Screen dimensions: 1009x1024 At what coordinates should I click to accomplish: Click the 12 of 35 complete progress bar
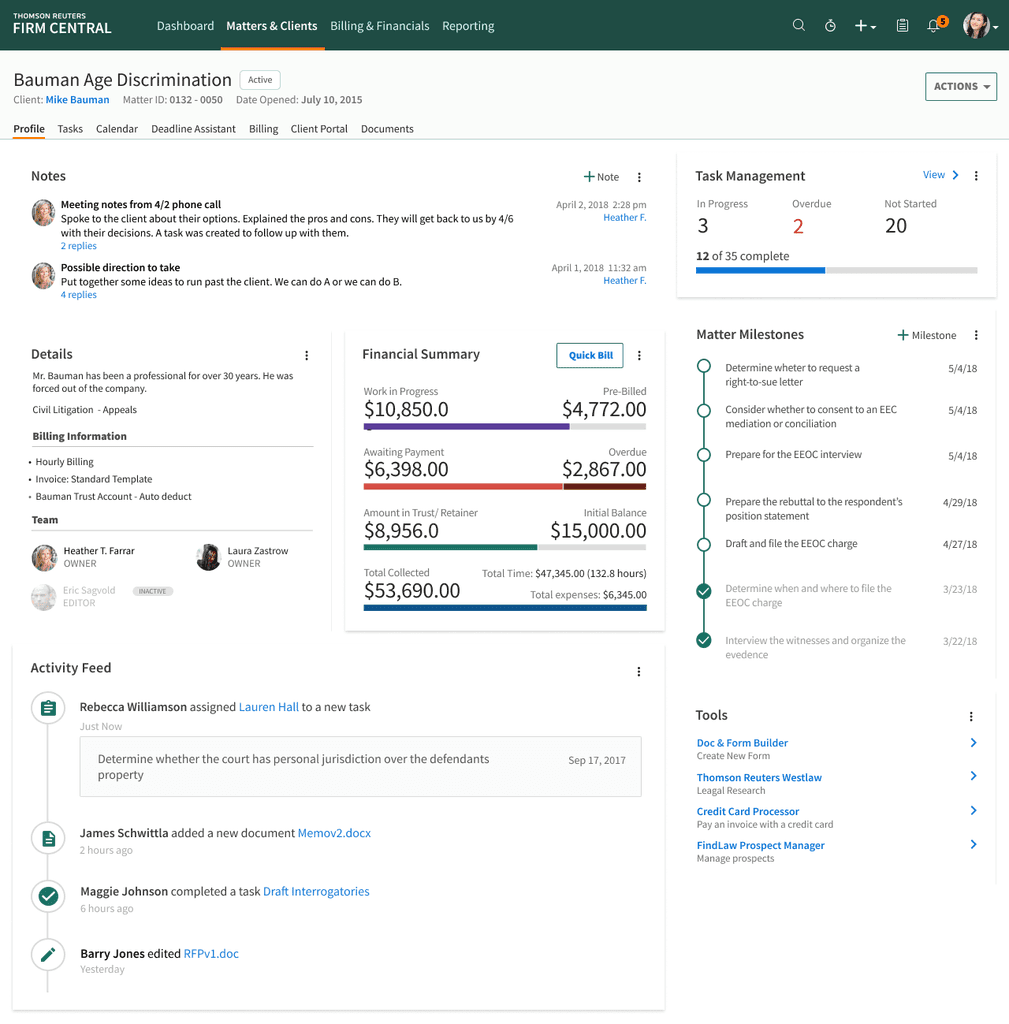coord(837,270)
